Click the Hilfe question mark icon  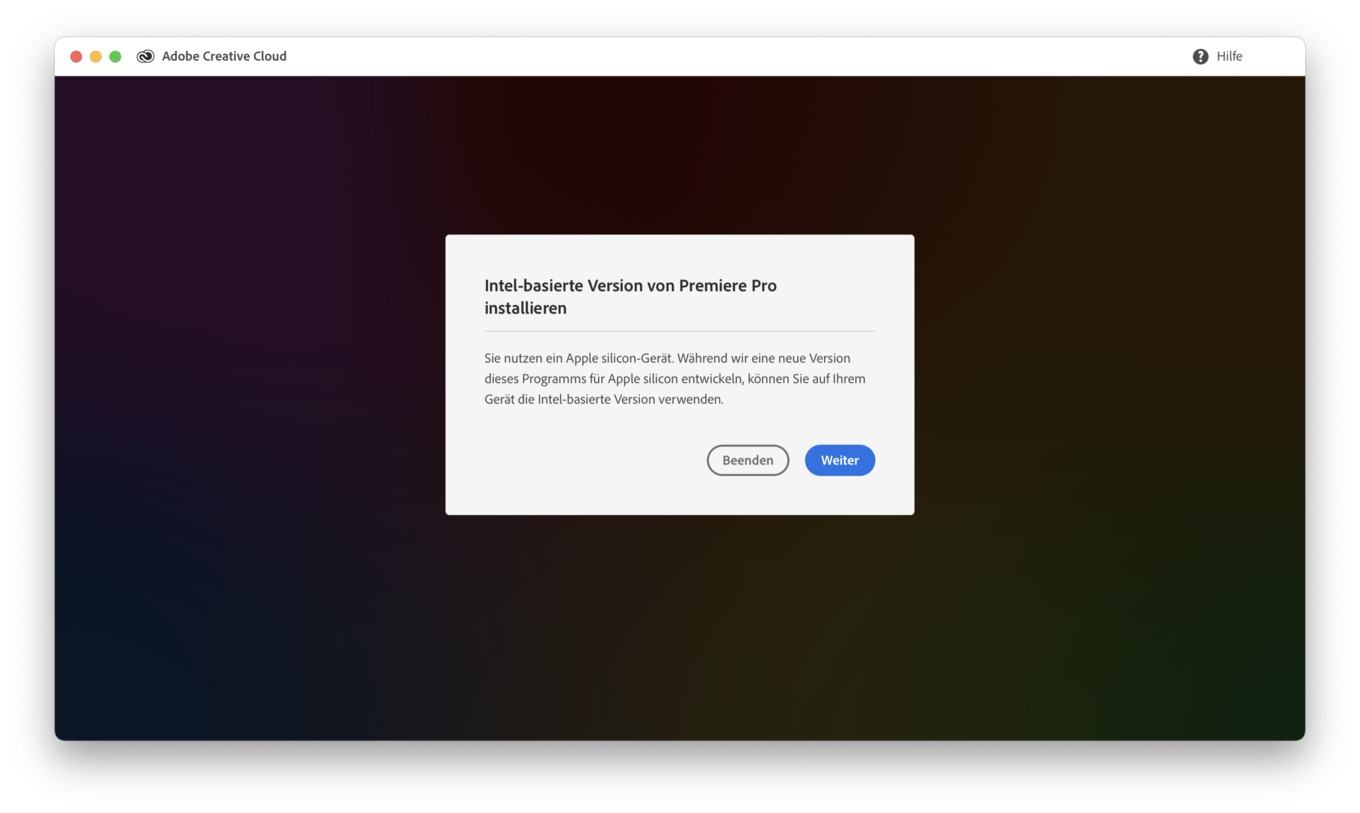tap(1200, 56)
